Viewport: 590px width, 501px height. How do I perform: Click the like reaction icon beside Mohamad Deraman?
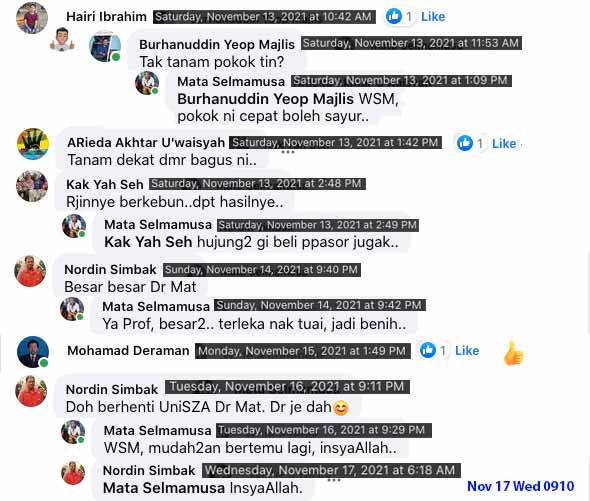(x=428, y=350)
